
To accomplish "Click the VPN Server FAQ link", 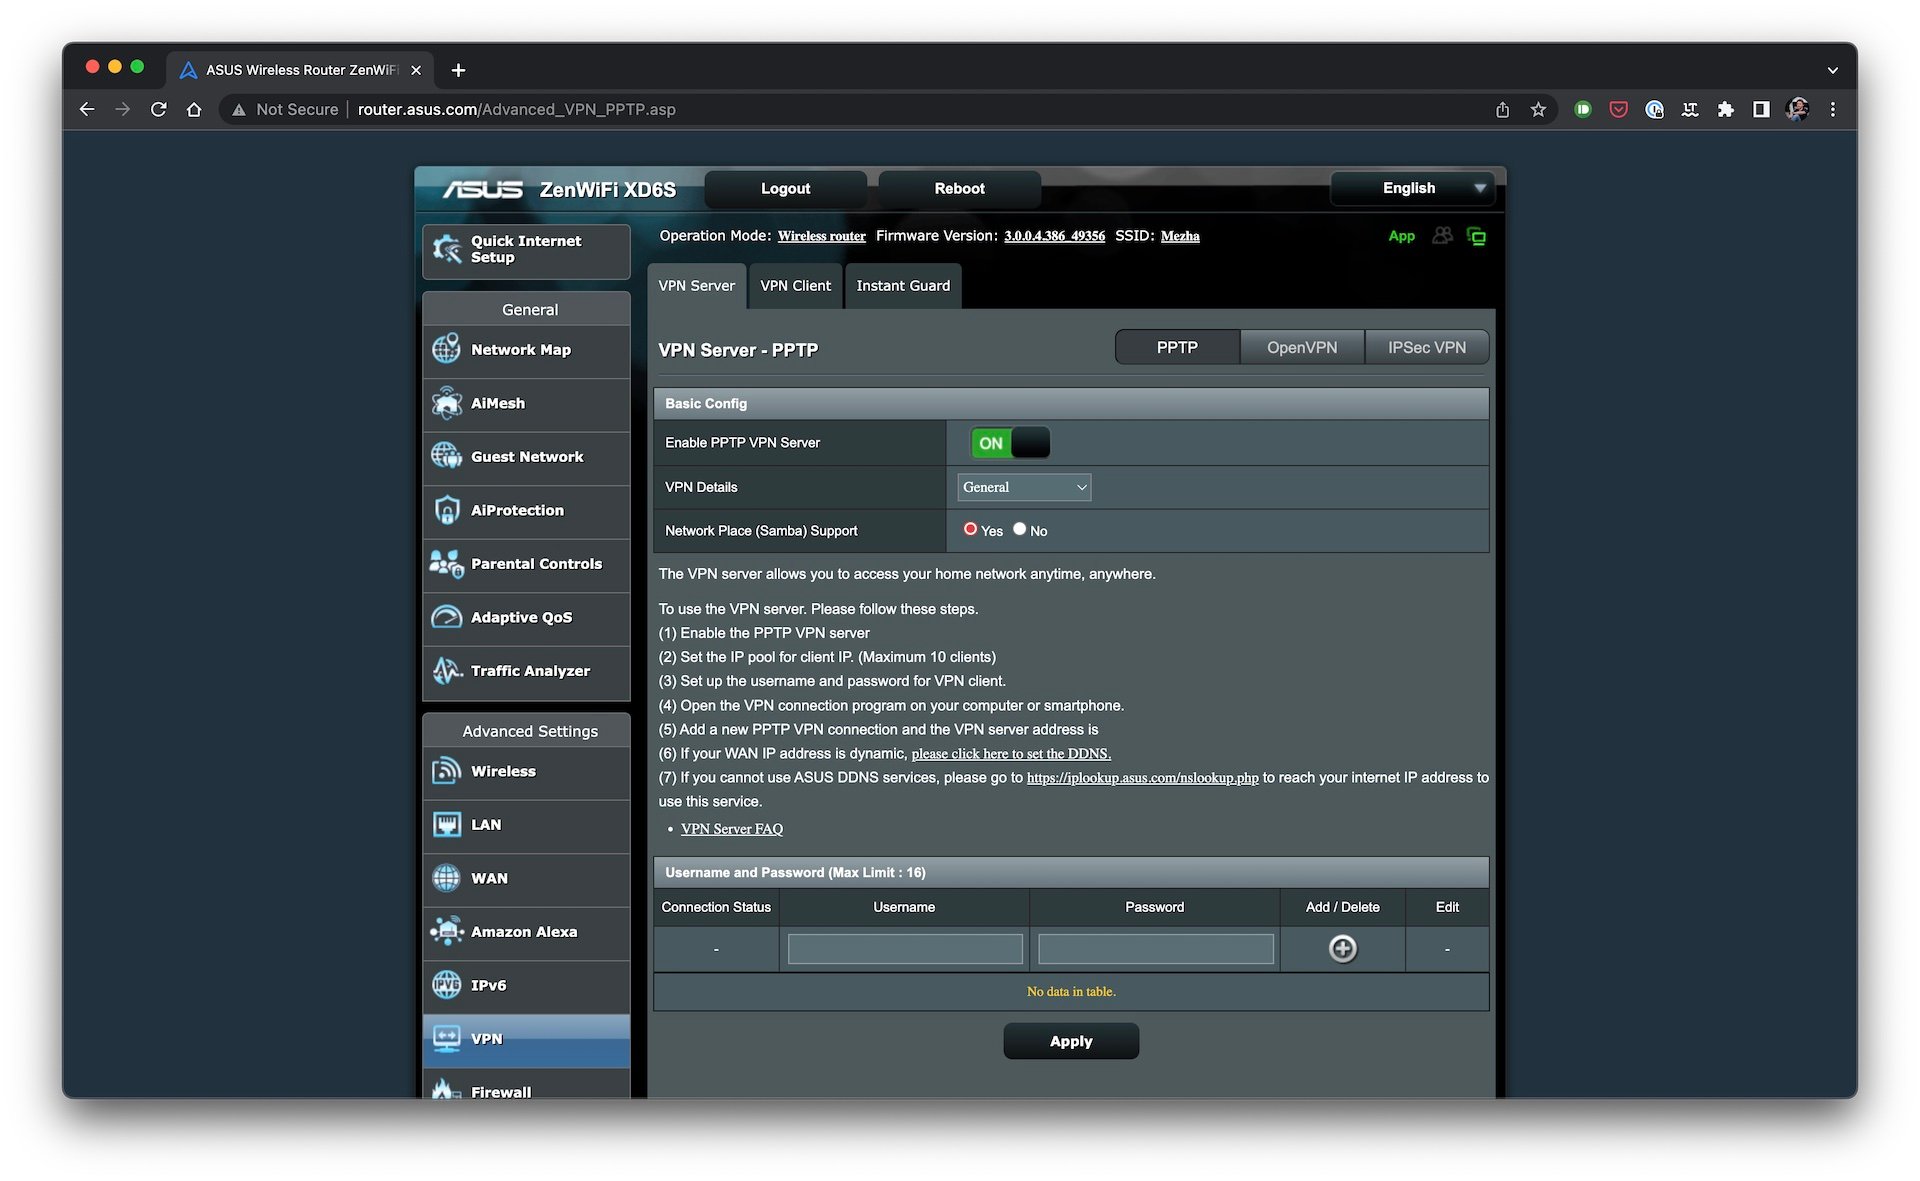I will [x=732, y=828].
